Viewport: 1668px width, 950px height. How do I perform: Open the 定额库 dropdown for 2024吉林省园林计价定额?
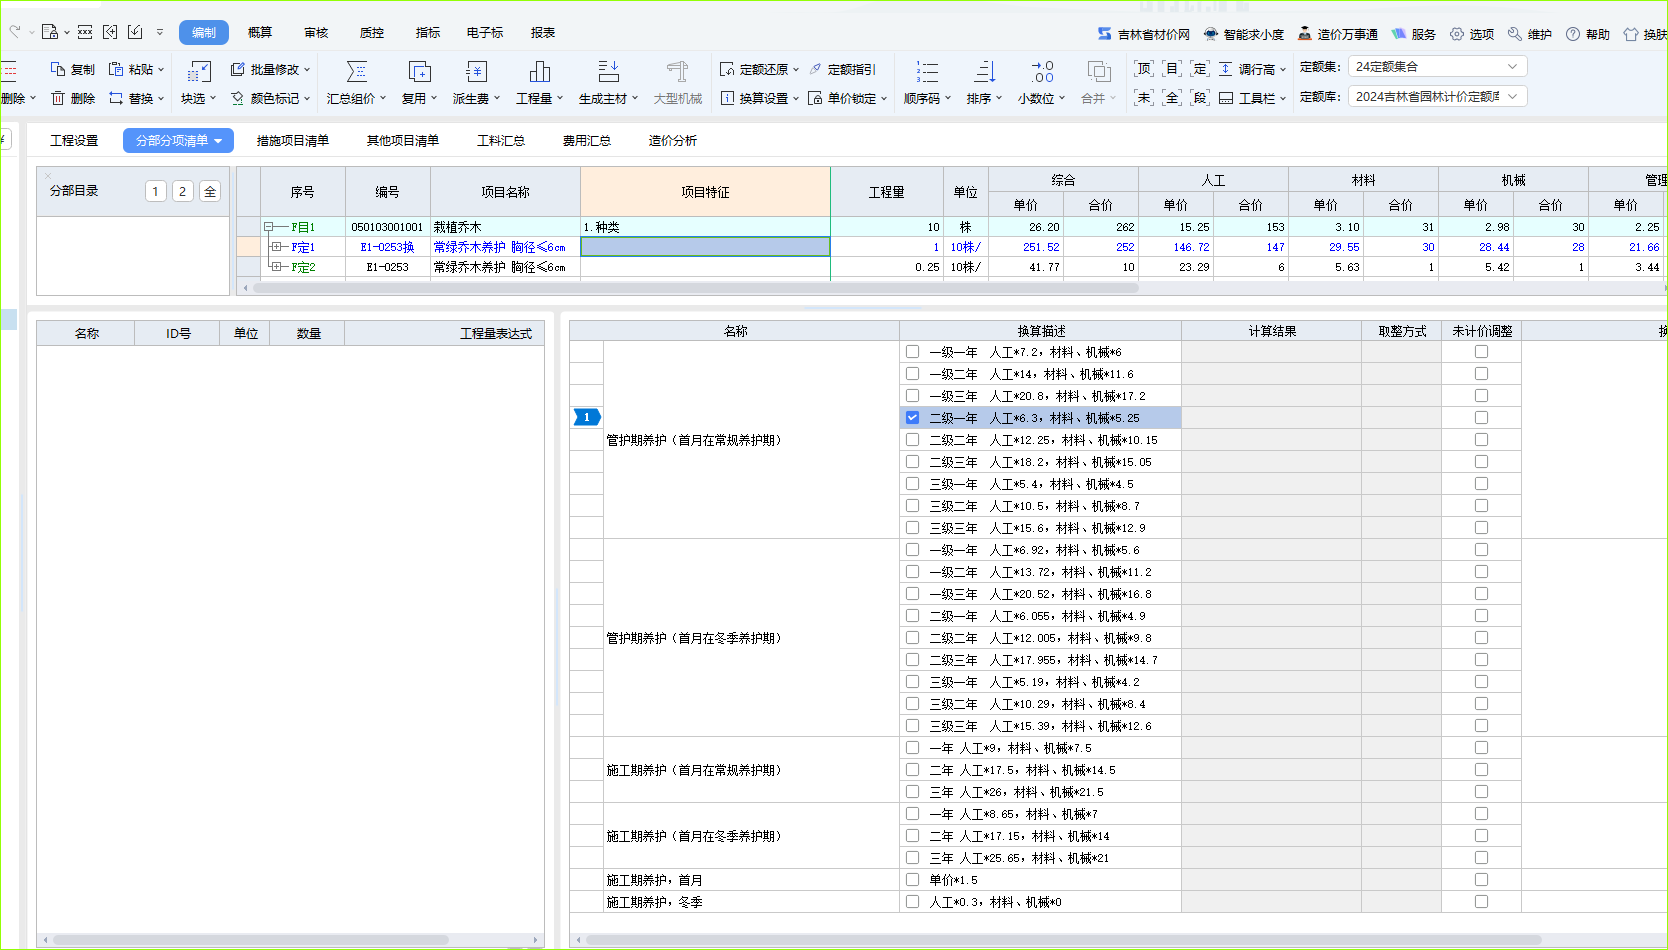click(x=1437, y=97)
